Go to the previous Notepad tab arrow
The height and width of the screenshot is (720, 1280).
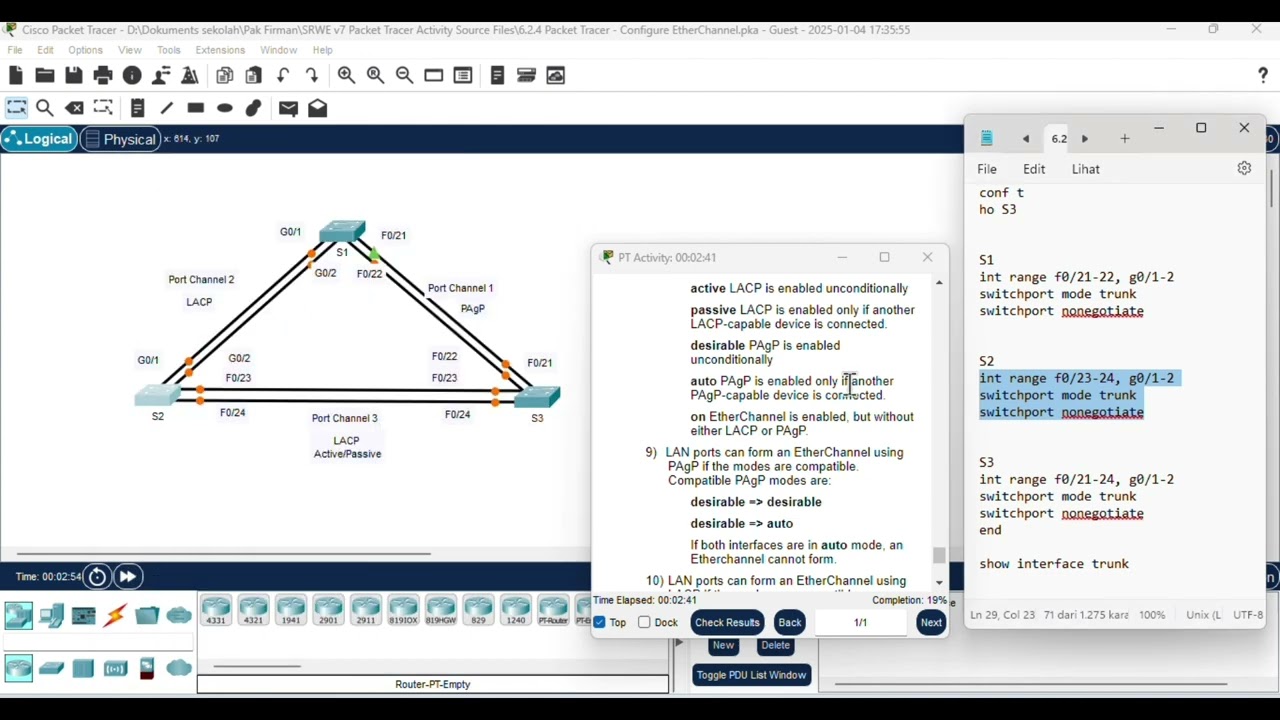1025,139
